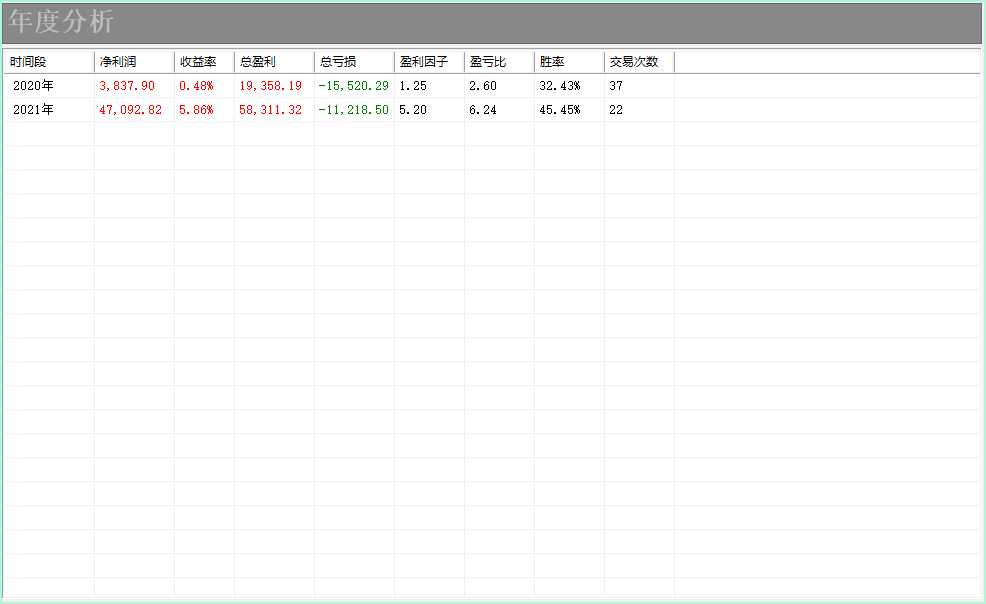
Task: Click trade count 22
Action: tap(616, 109)
